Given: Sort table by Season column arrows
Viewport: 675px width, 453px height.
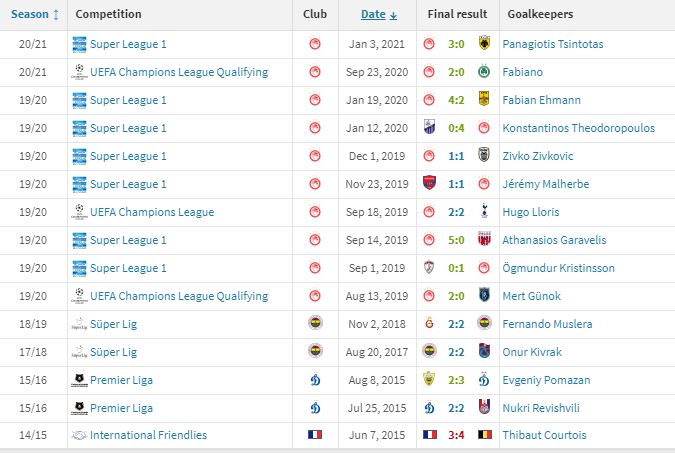Looking at the screenshot, I should 56,15.
